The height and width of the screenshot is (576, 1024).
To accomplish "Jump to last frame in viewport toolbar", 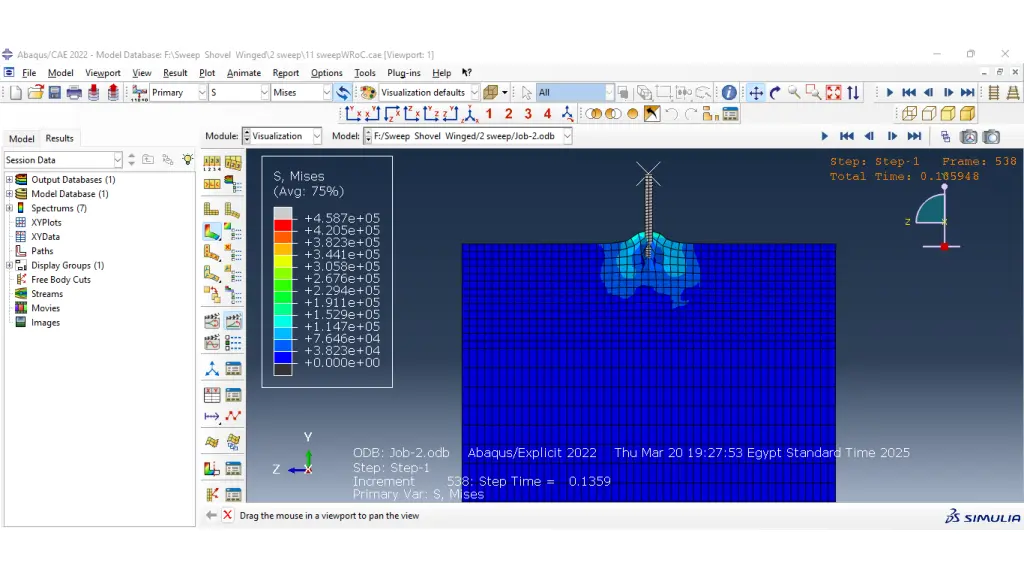I will coord(914,136).
